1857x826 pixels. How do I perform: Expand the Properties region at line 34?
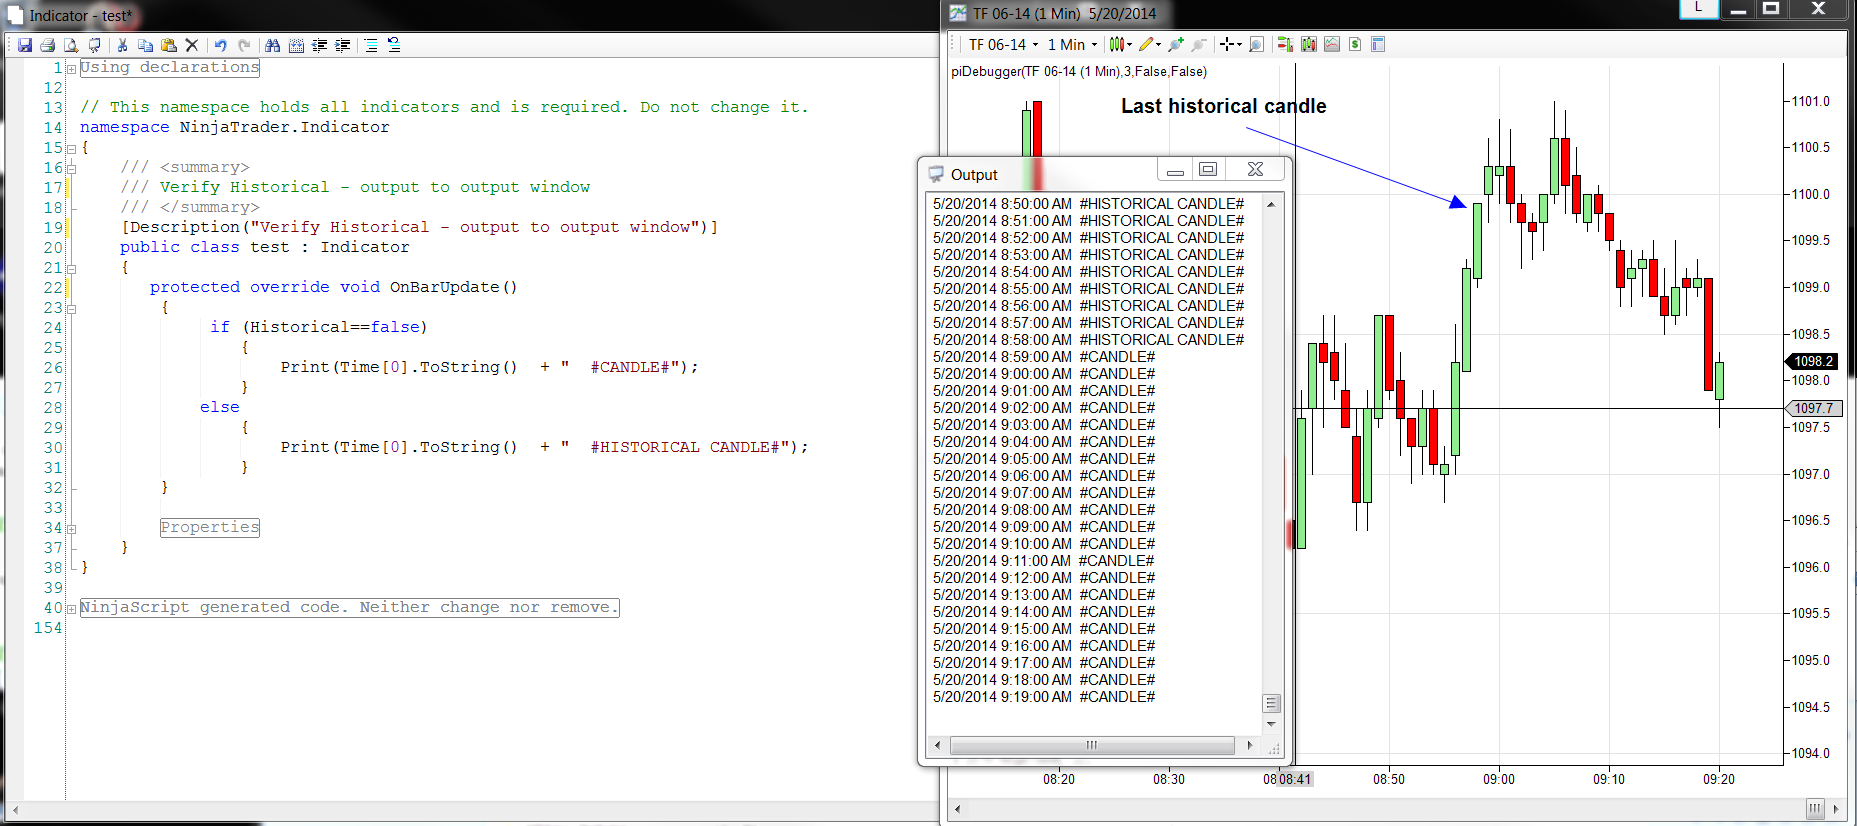71,528
